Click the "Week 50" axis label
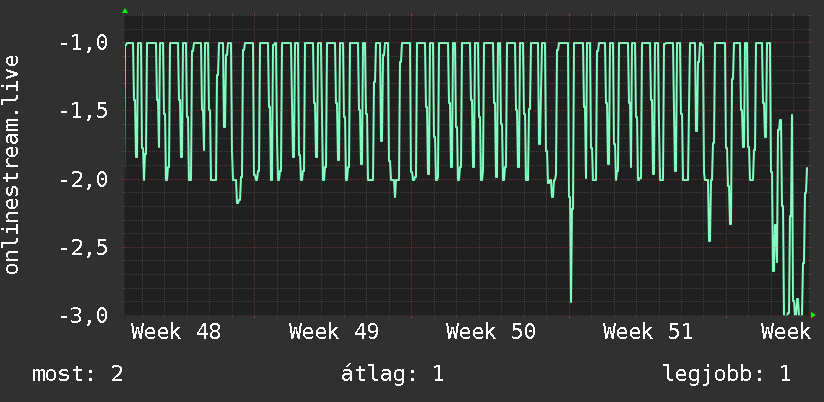This screenshot has height=402, width=824. click(491, 332)
